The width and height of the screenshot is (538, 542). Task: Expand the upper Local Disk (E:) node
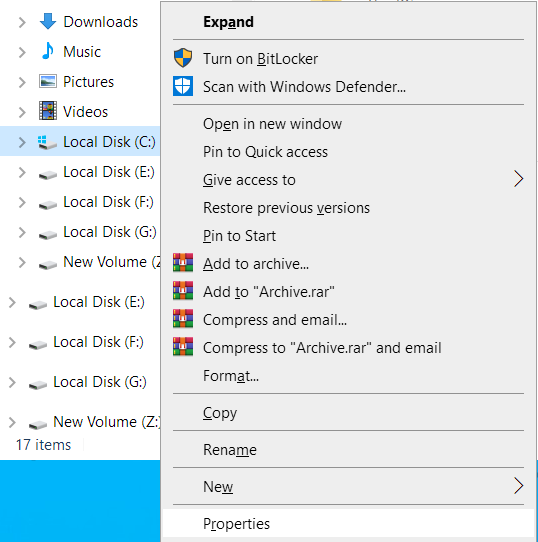22,172
